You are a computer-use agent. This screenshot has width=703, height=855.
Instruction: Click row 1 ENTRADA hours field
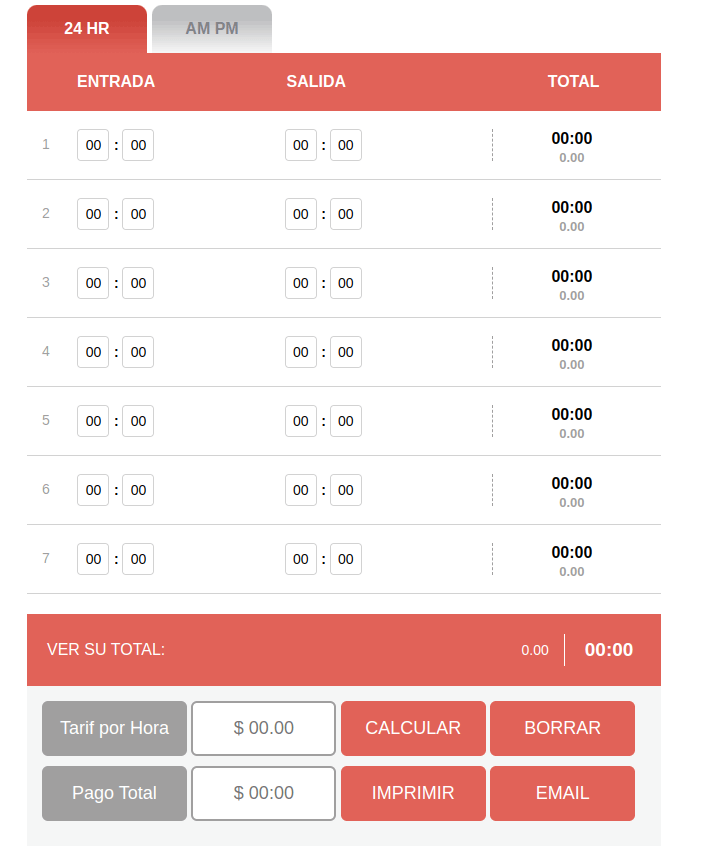[x=92, y=145]
